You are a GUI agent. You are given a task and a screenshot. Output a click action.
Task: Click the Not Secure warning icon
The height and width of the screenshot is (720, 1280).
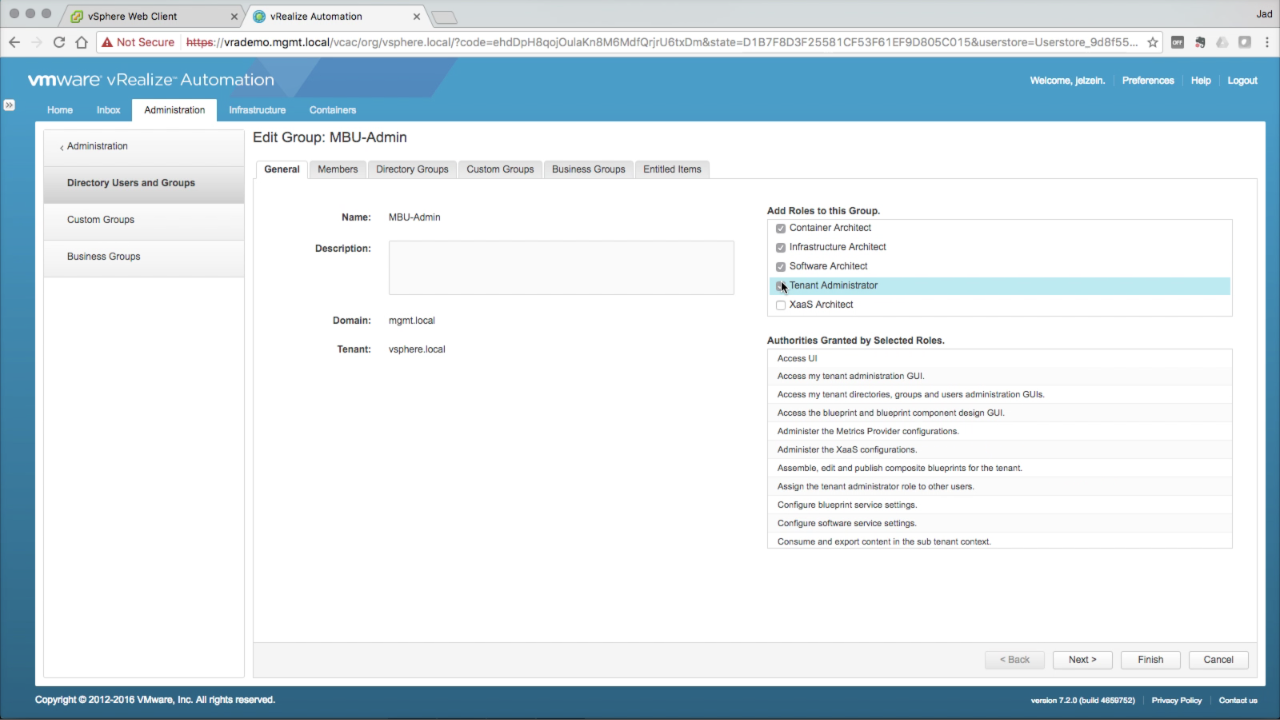pyautogui.click(x=106, y=42)
